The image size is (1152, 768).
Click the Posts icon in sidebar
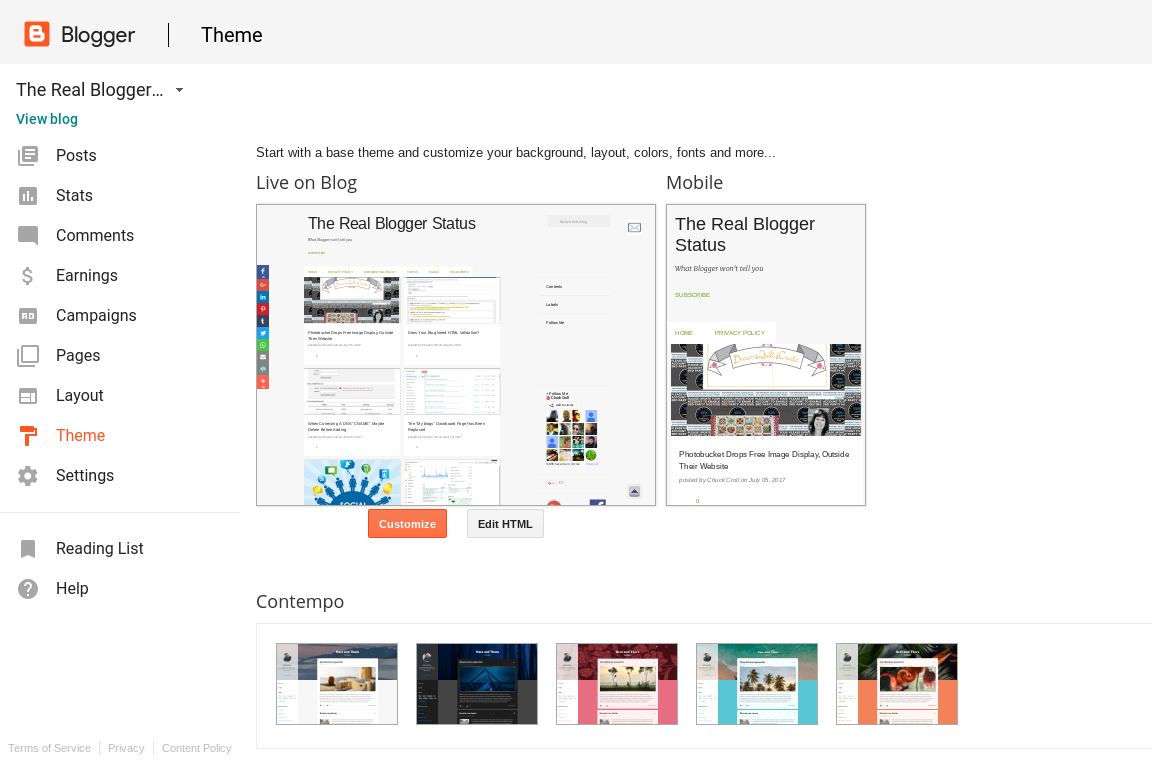tap(28, 155)
